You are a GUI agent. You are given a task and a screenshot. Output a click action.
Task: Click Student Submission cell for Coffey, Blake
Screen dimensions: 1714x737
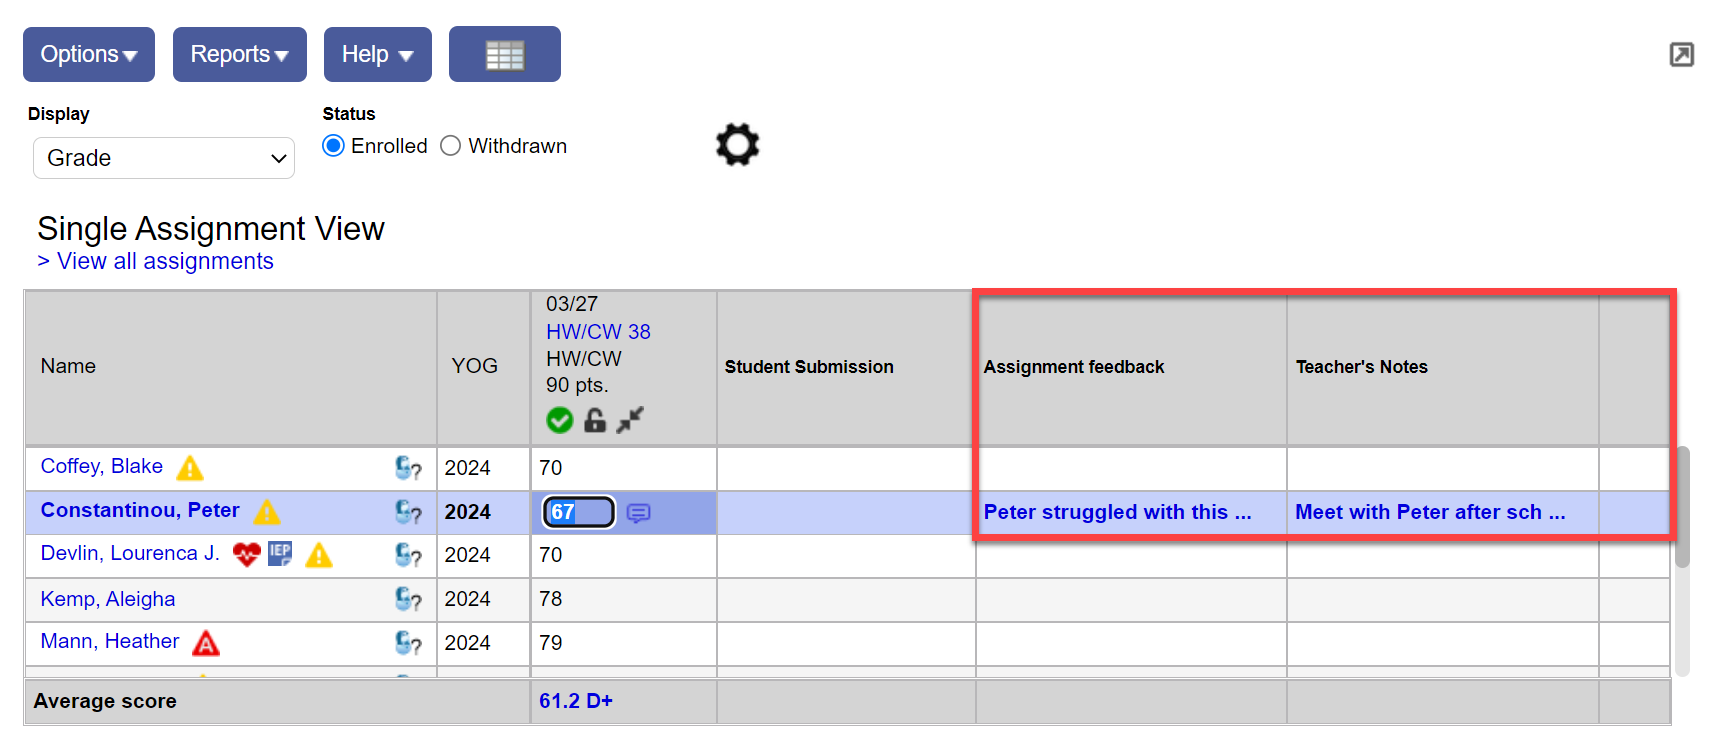coord(846,468)
